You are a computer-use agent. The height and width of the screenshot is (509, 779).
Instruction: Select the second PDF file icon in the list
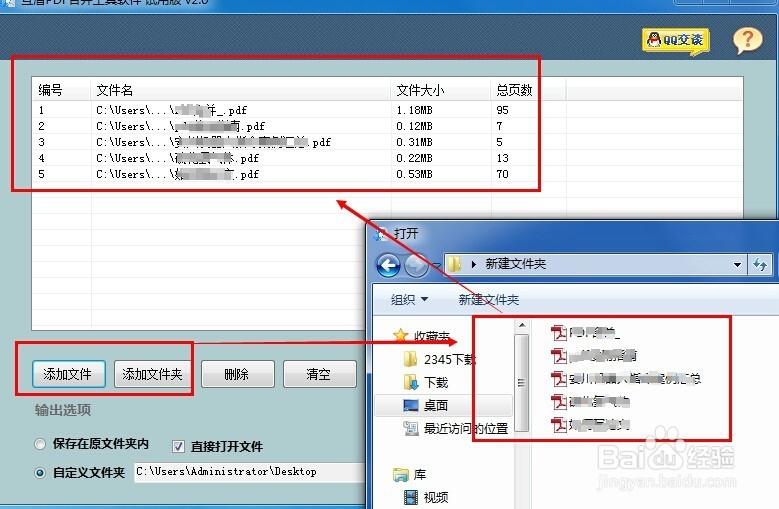click(559, 356)
